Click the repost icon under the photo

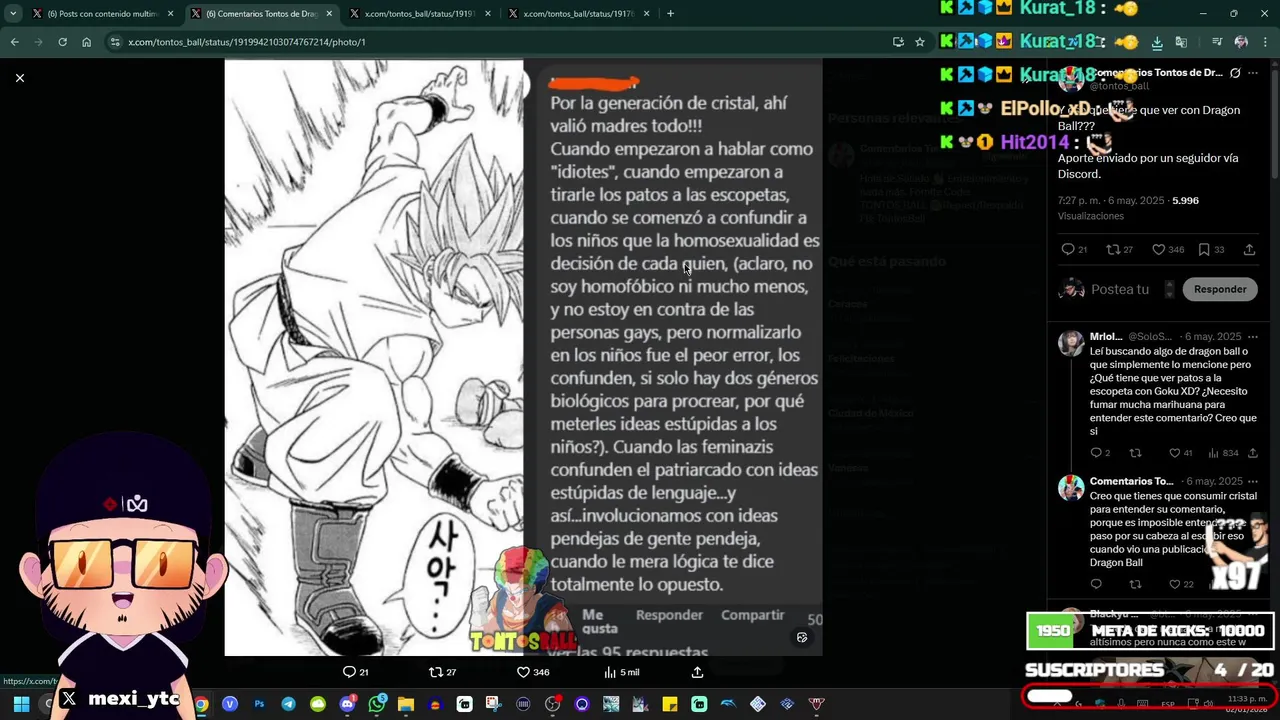tap(435, 672)
